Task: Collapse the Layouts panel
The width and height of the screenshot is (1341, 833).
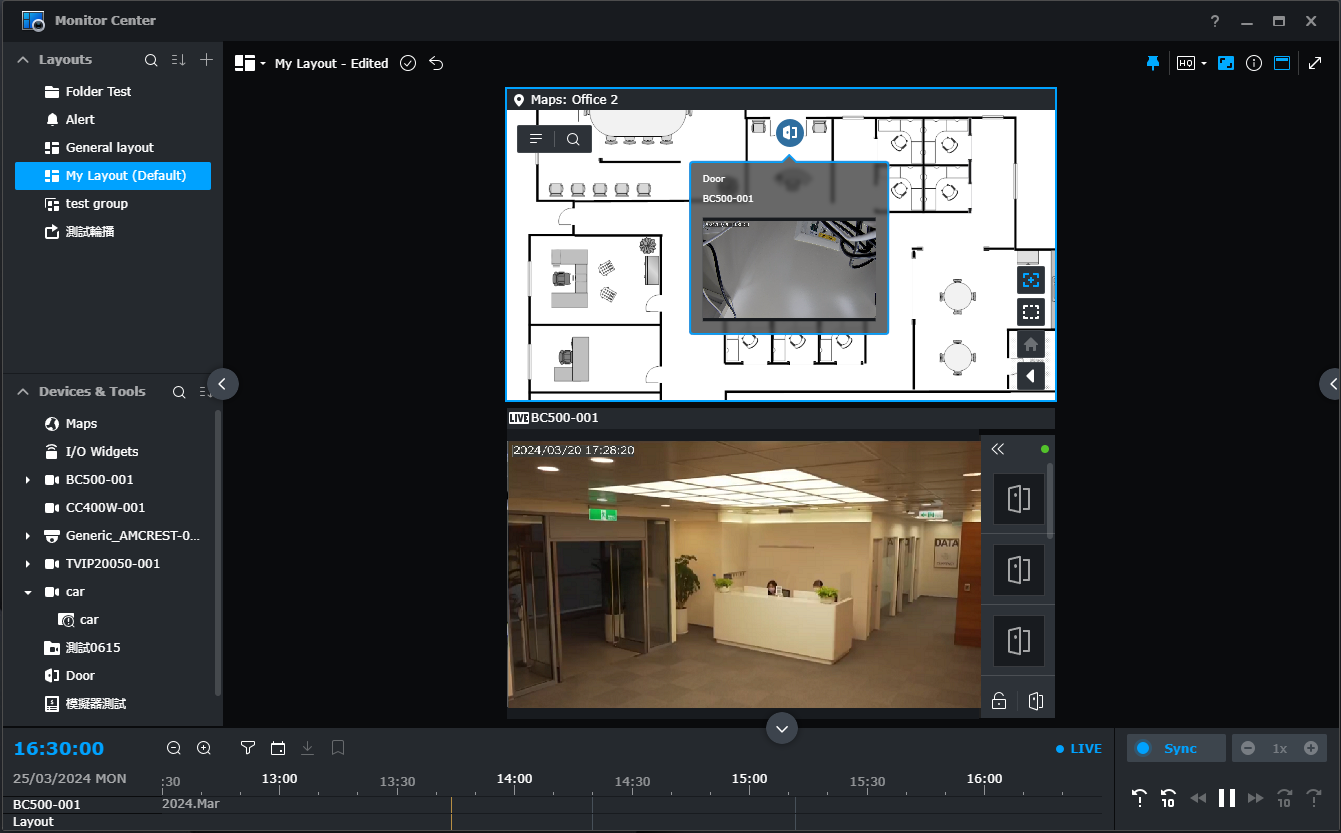Action: (x=22, y=59)
